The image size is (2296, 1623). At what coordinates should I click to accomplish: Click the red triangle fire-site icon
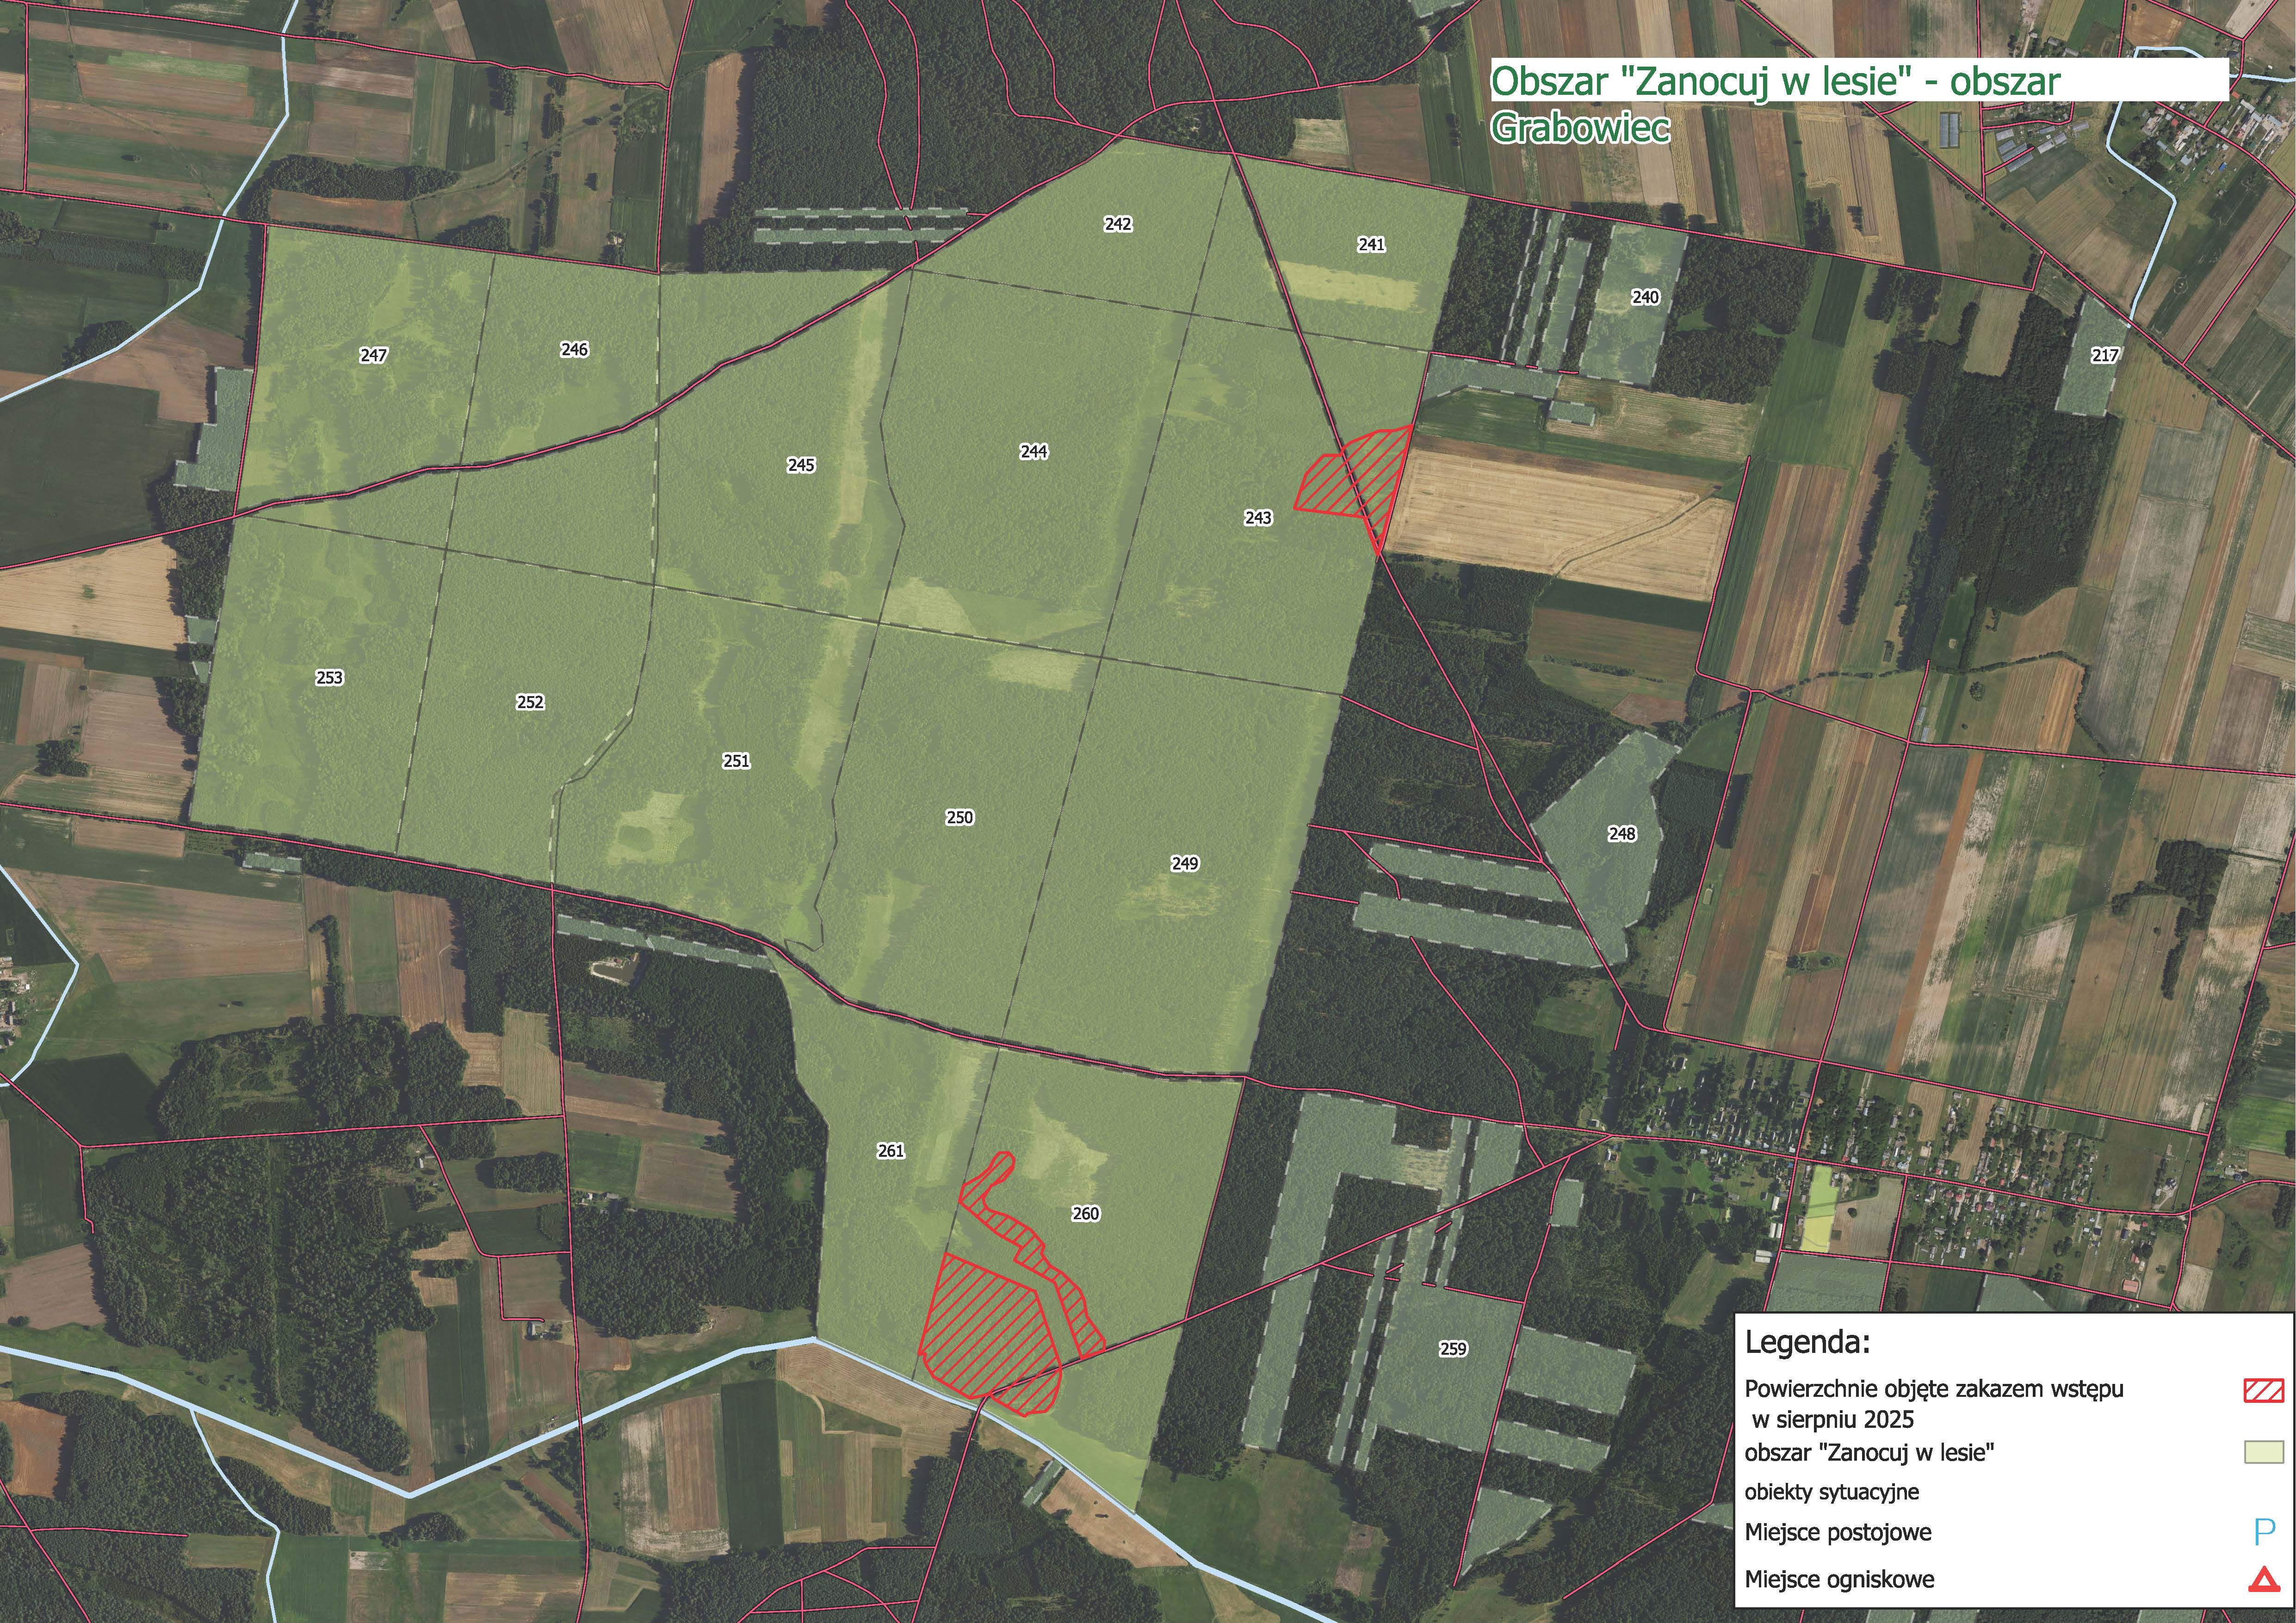(x=2264, y=1579)
